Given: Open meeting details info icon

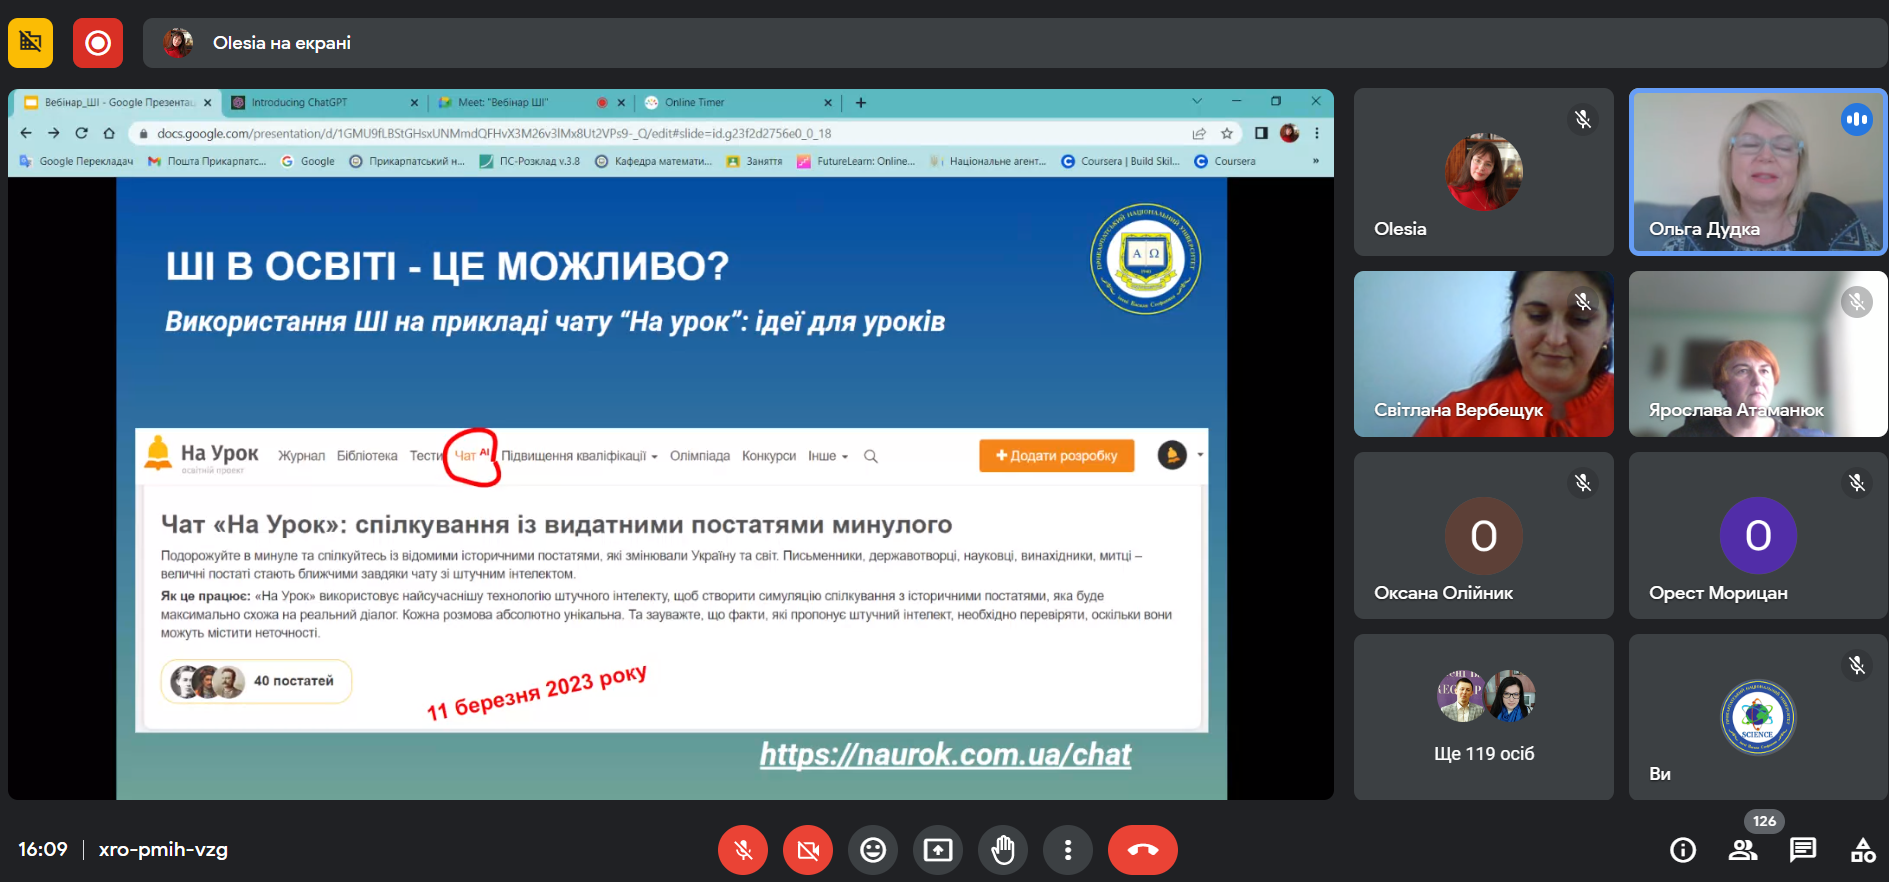Looking at the screenshot, I should (1683, 850).
